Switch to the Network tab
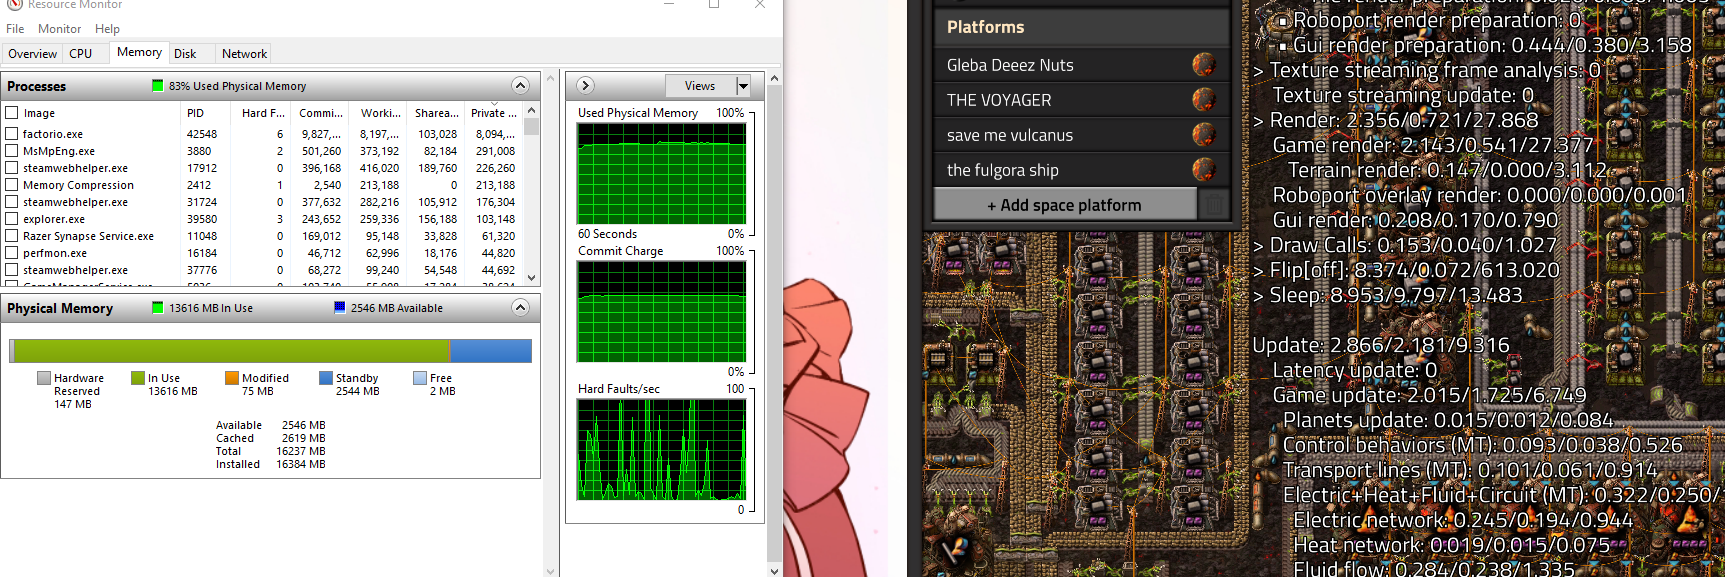The height and width of the screenshot is (577, 1725). coord(244,54)
